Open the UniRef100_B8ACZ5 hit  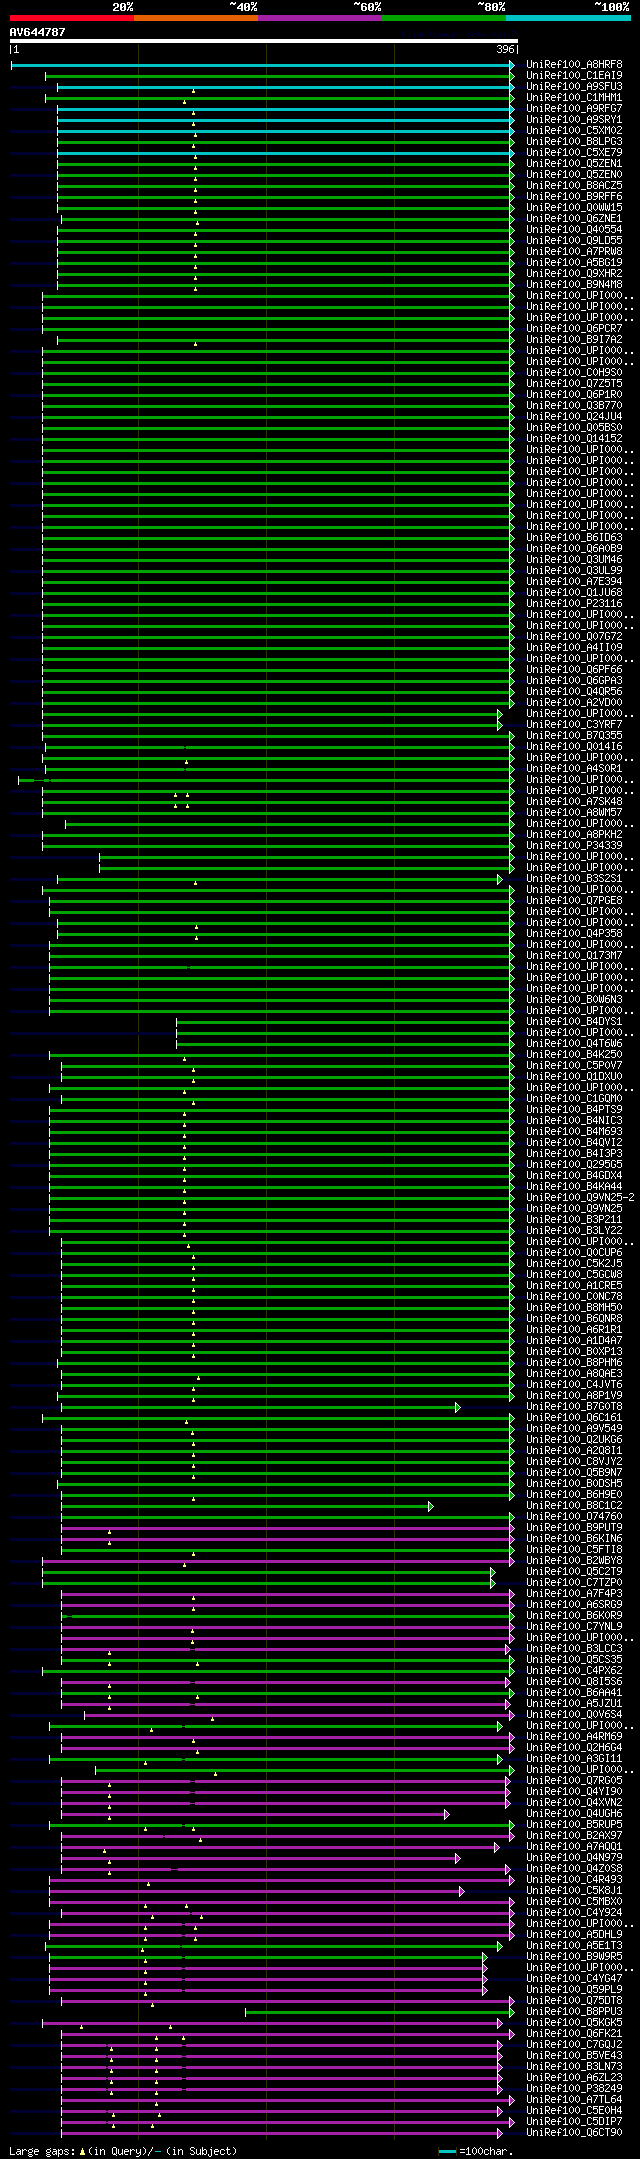click(x=574, y=186)
